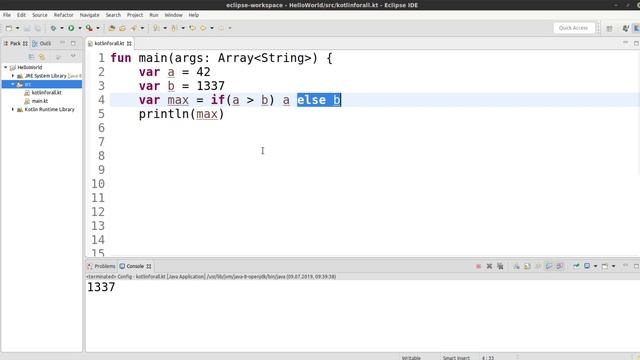Collapse the HelloWorld project tree node
Image resolution: width=640 pixels, height=360 pixels.
(x=6, y=67)
